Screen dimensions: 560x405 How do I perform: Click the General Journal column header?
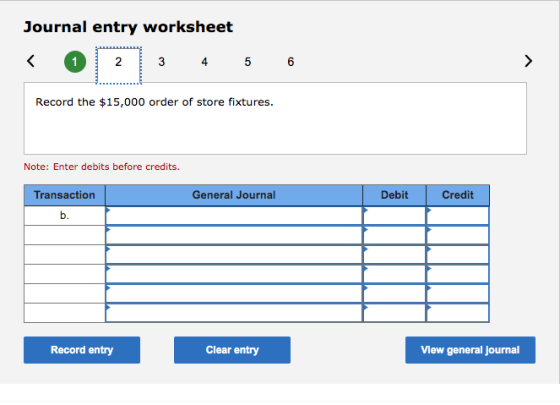[234, 195]
